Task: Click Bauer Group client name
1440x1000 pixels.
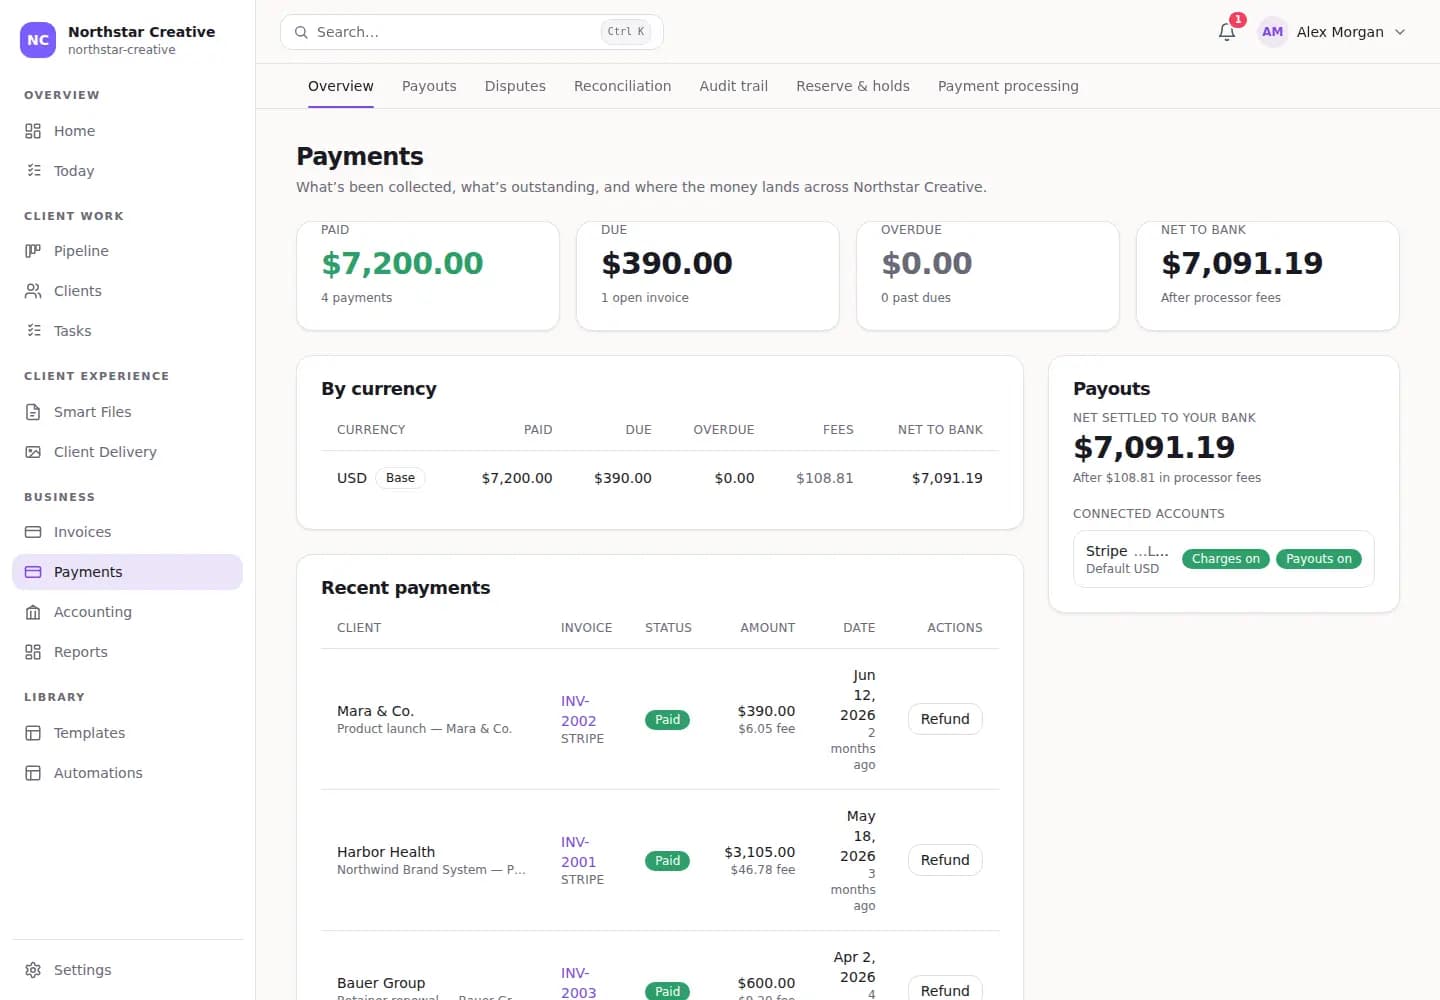Action: click(x=381, y=983)
